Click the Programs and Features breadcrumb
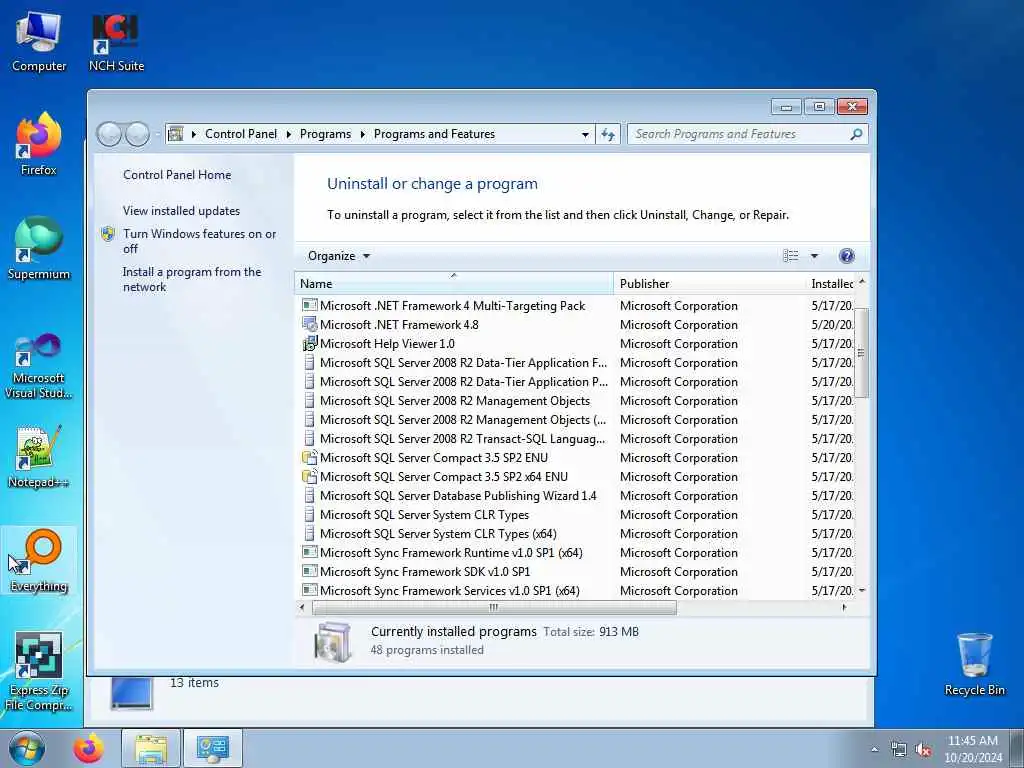Screen dimensions: 1024x768 [434, 134]
